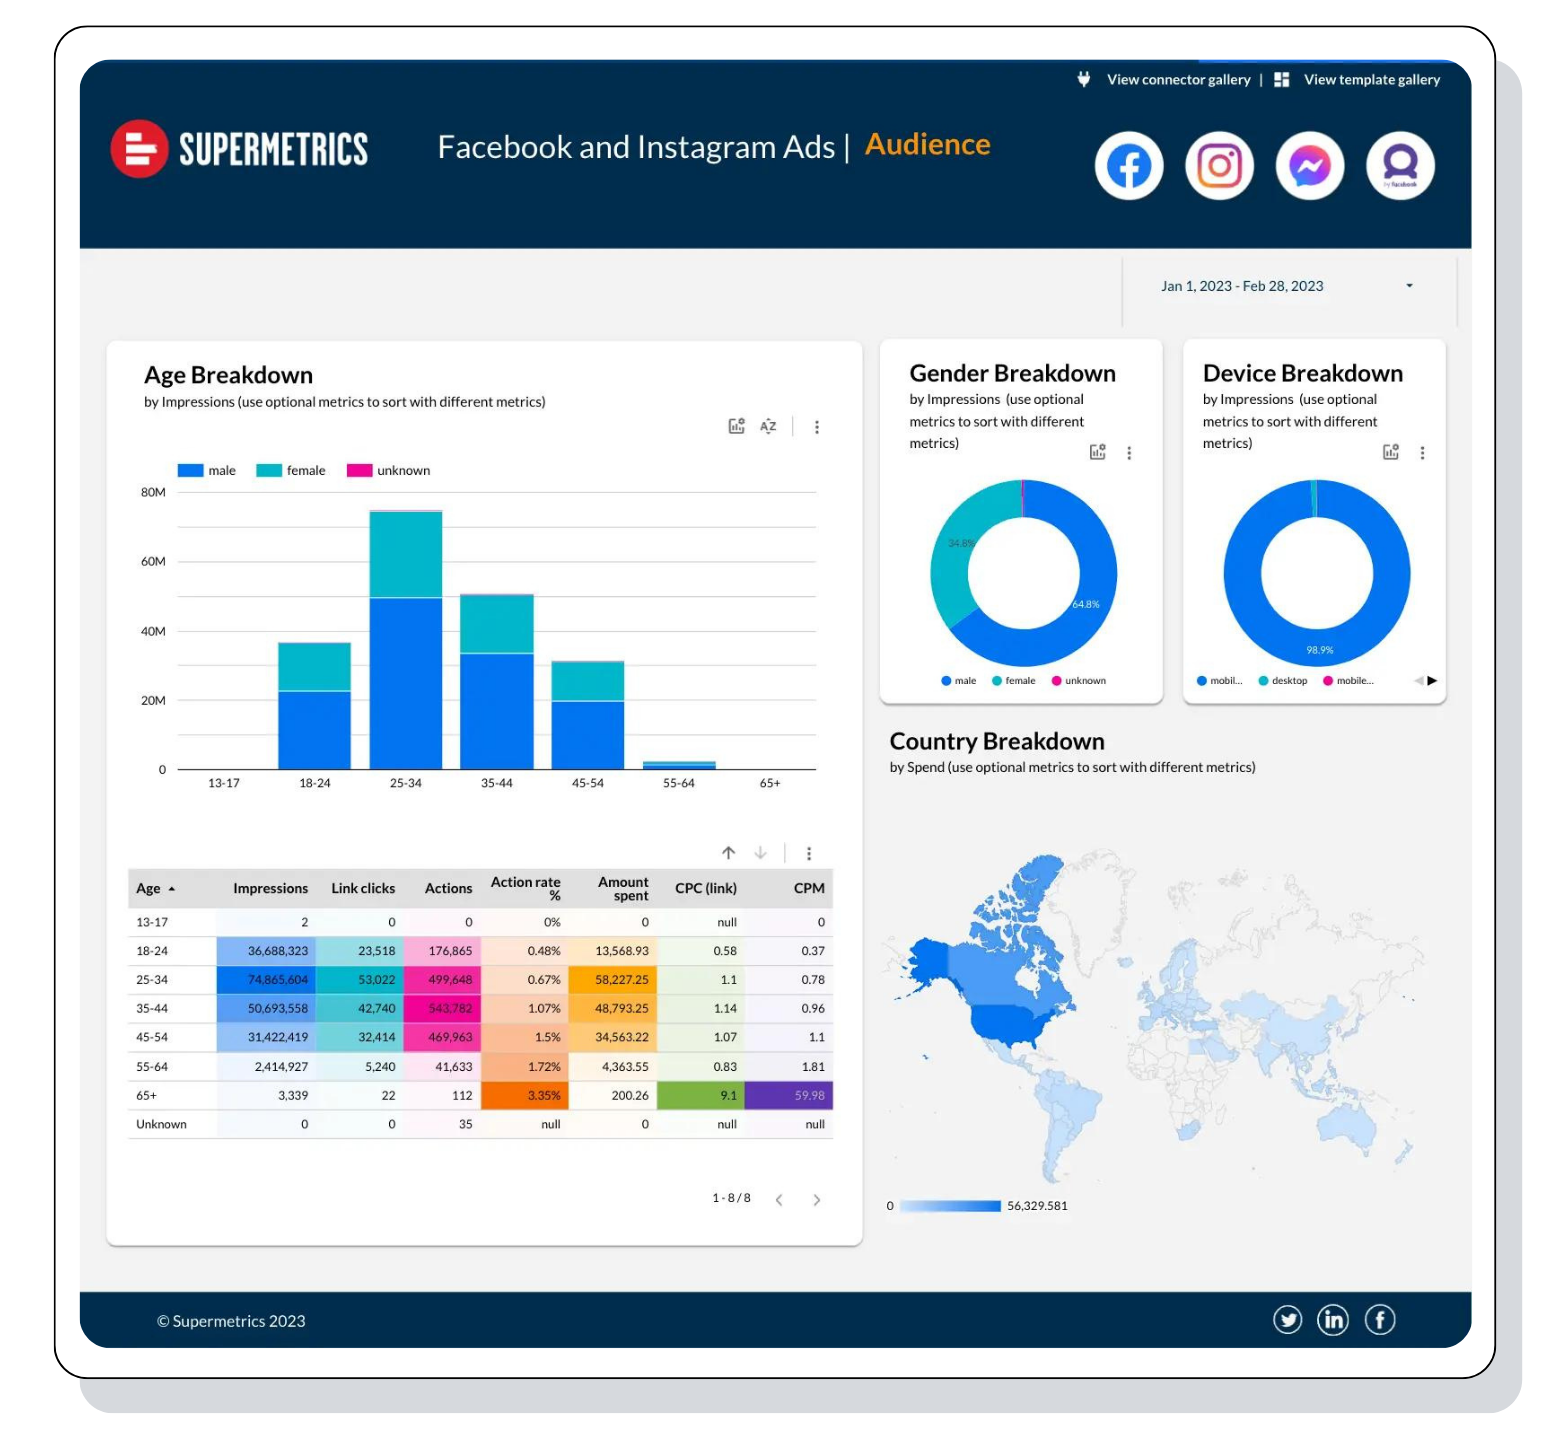The width and height of the screenshot is (1552, 1436).
Task: Open three-dot menu above the Age table
Action: coord(809,853)
